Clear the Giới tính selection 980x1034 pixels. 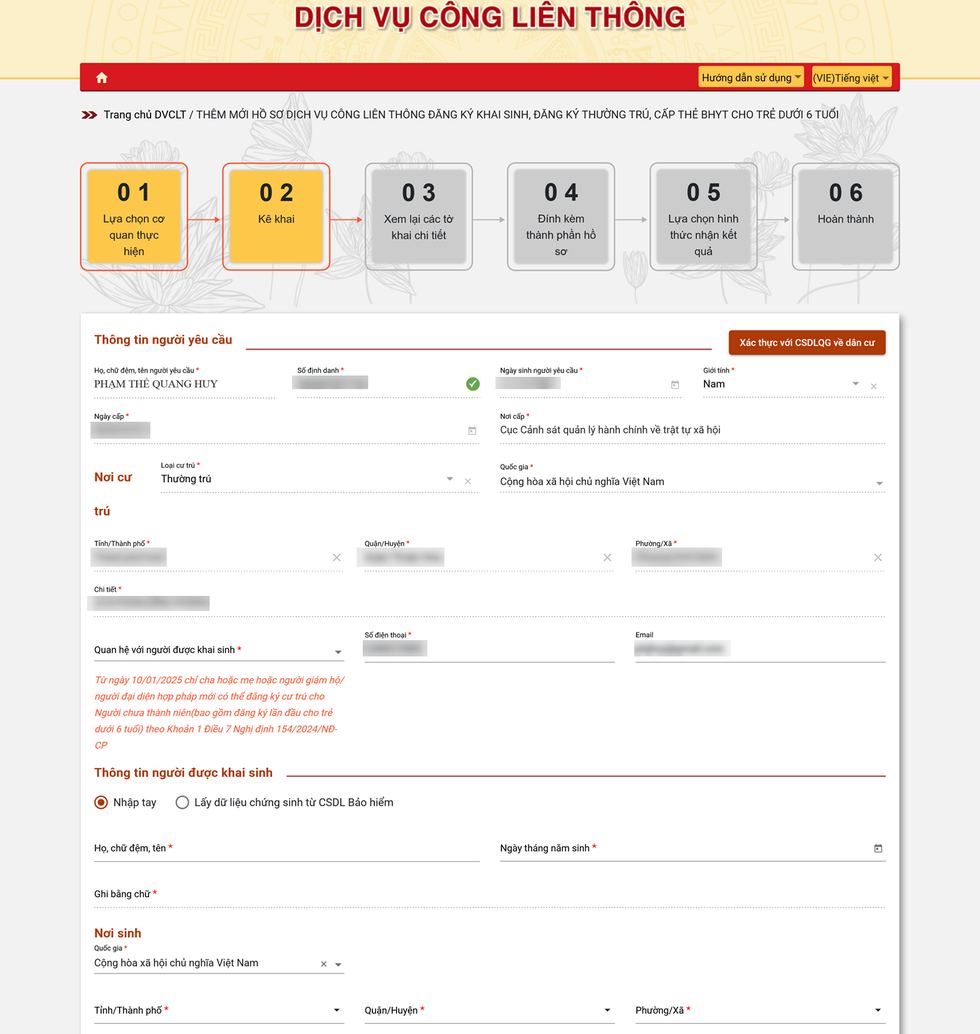[x=874, y=386]
